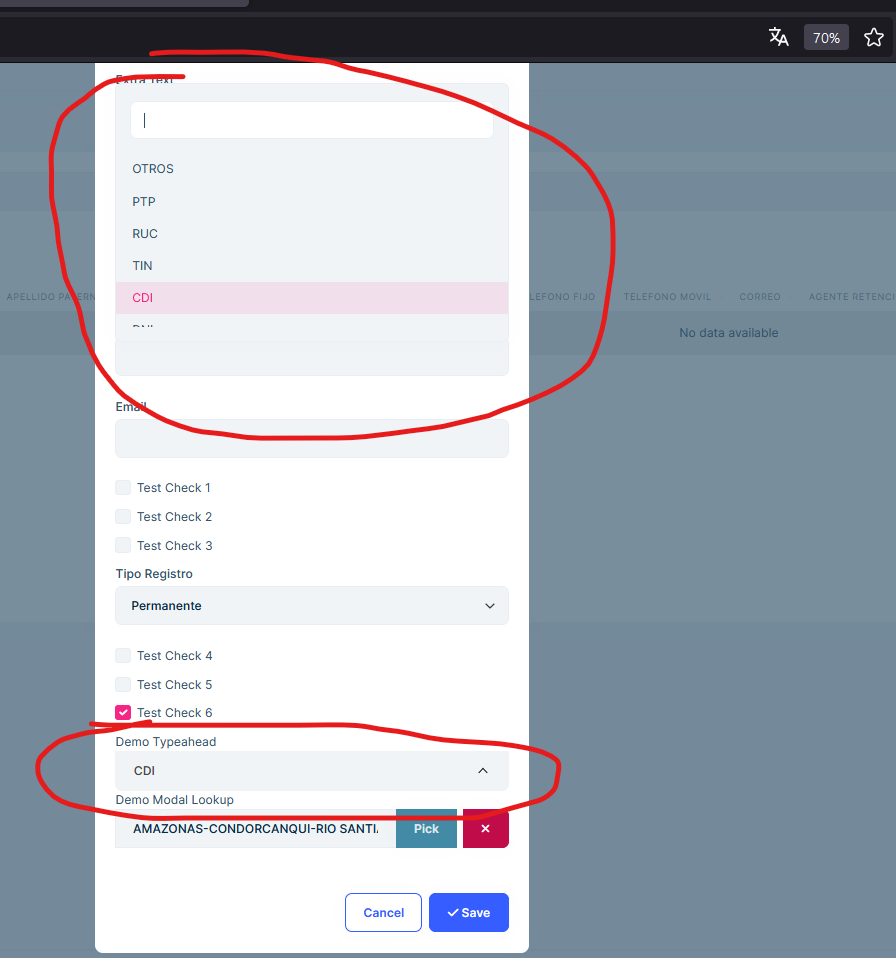
Task: Enable the Test Check 1 checkbox
Action: click(x=123, y=488)
